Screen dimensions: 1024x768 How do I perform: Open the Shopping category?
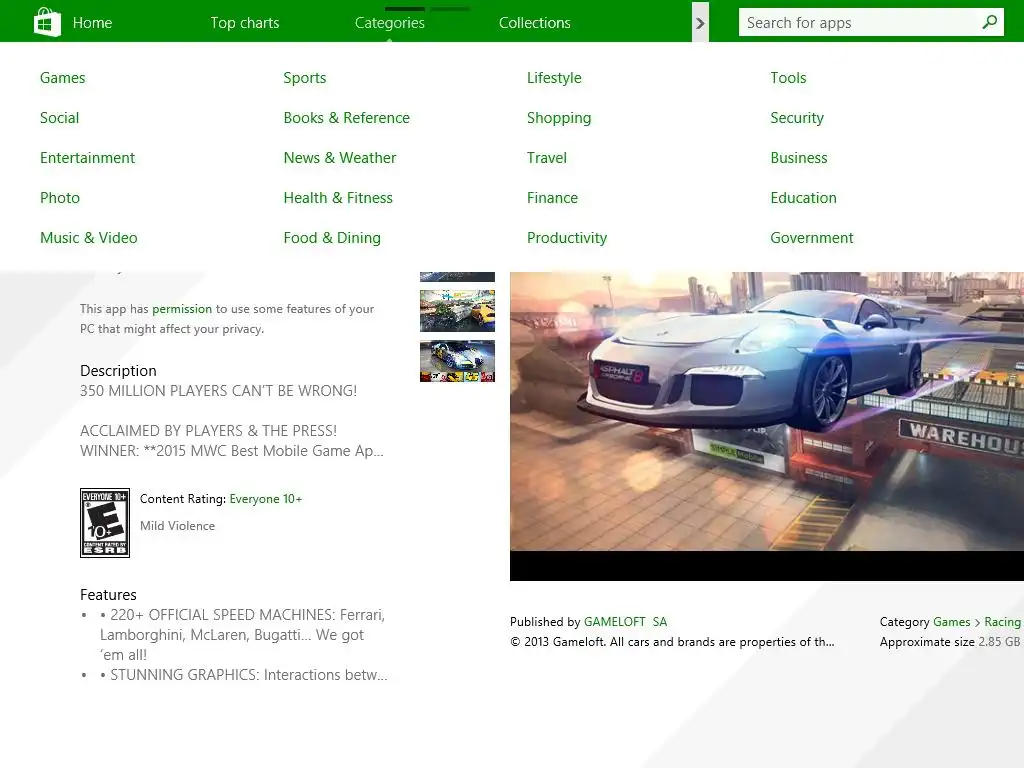[x=559, y=118]
